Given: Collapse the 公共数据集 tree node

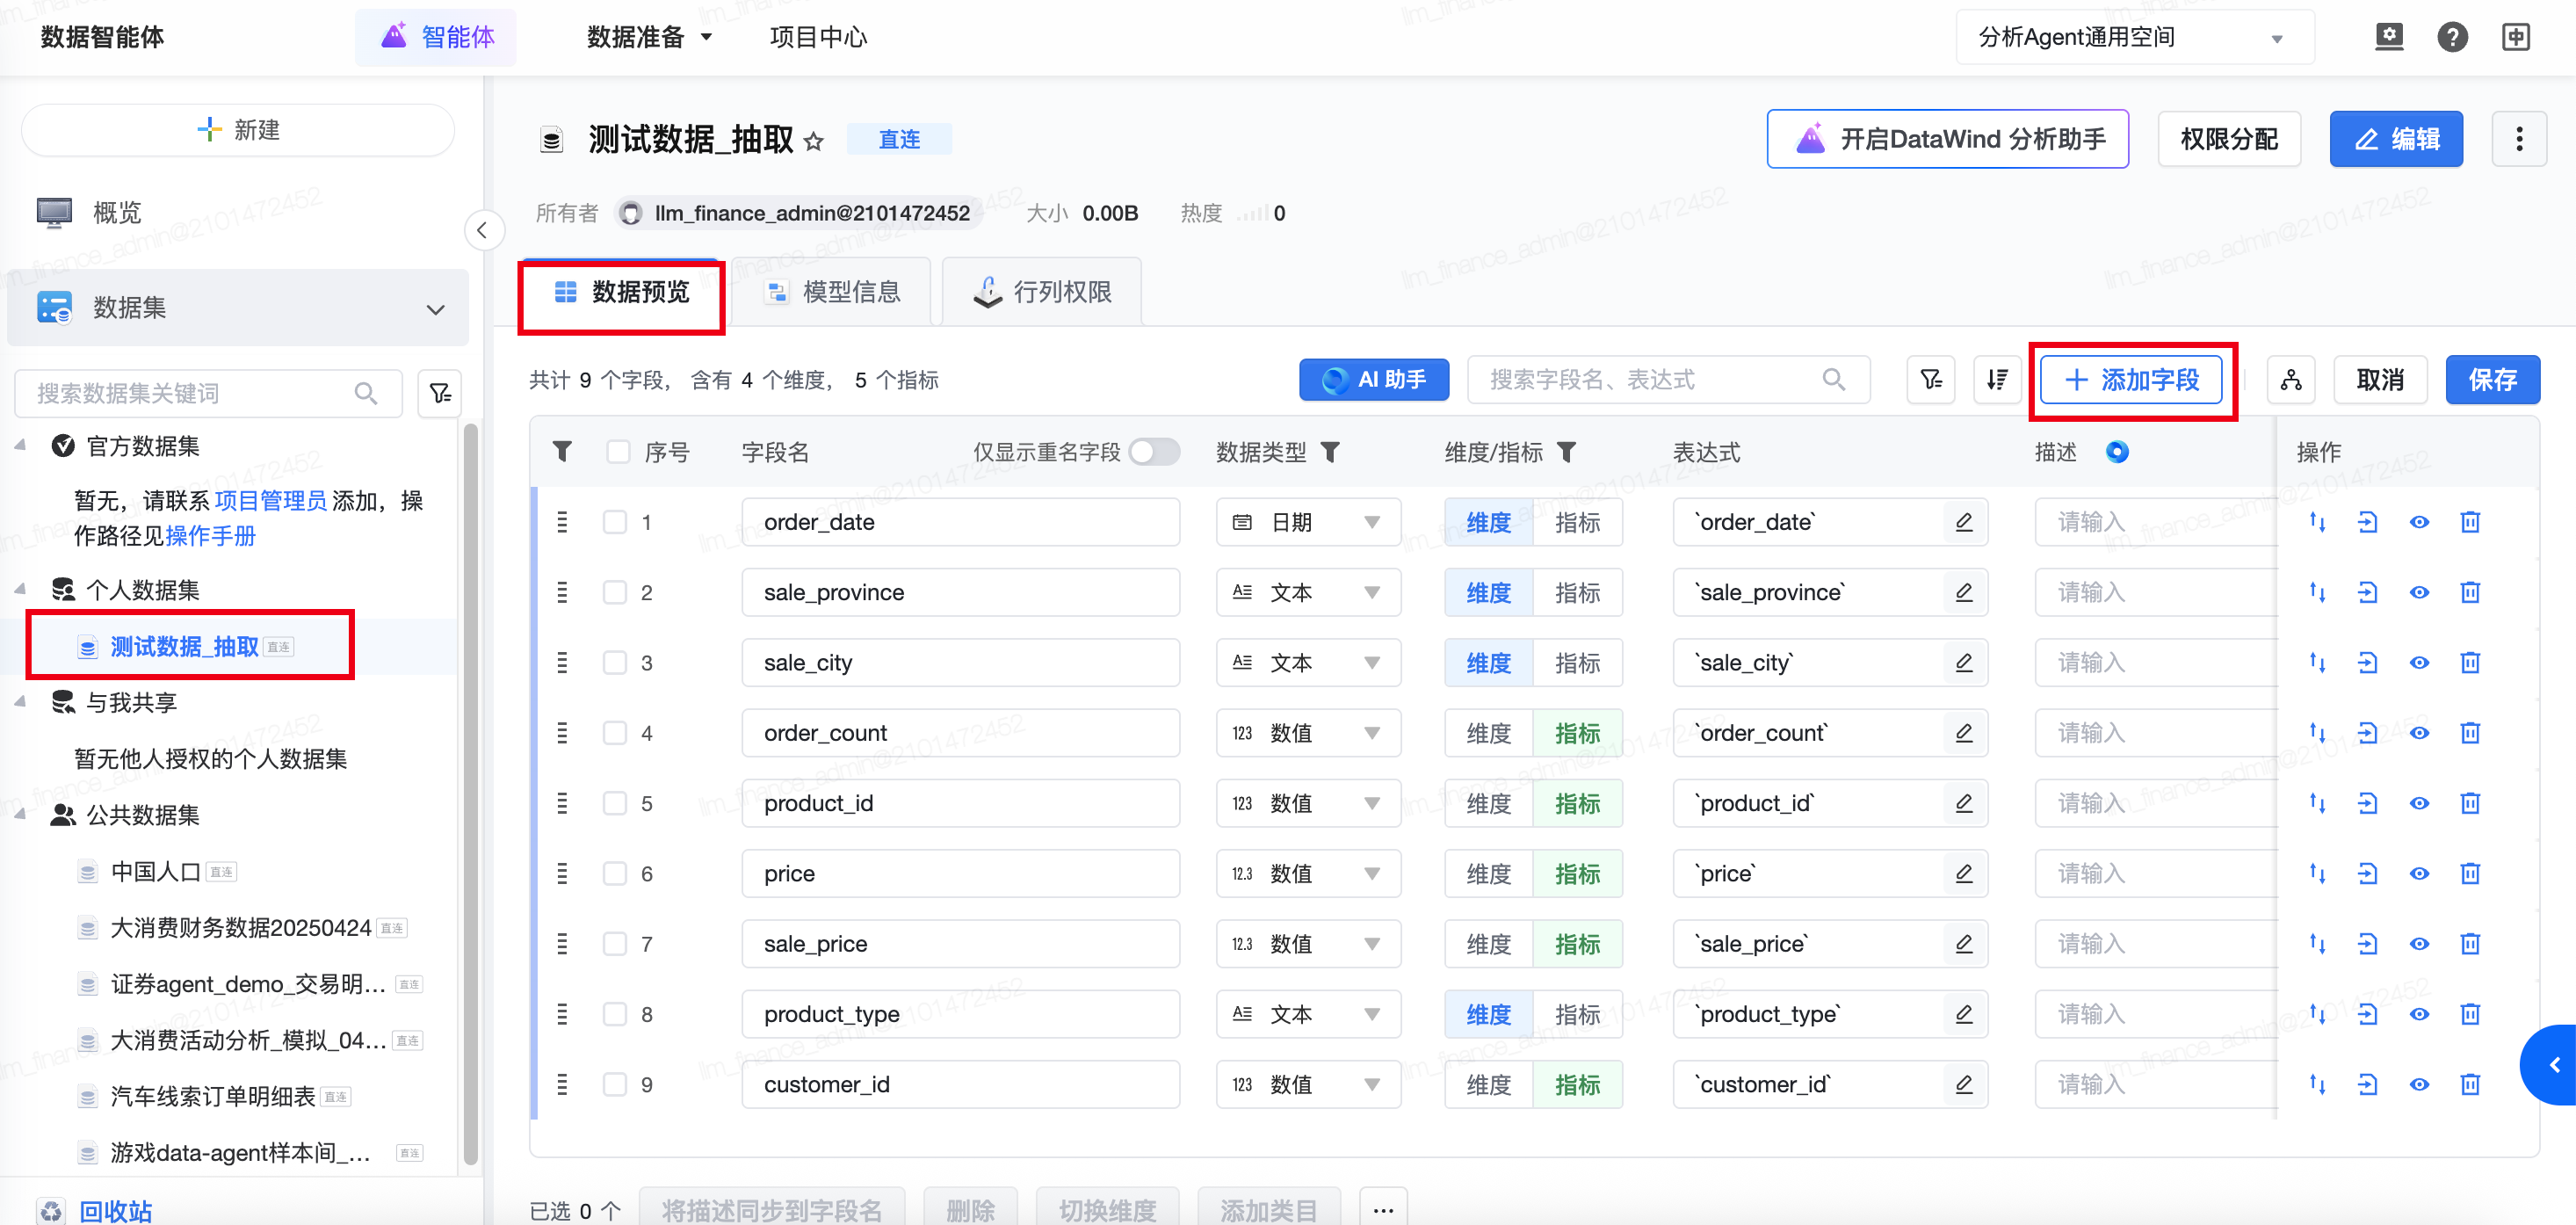Looking at the screenshot, I should click(x=20, y=814).
